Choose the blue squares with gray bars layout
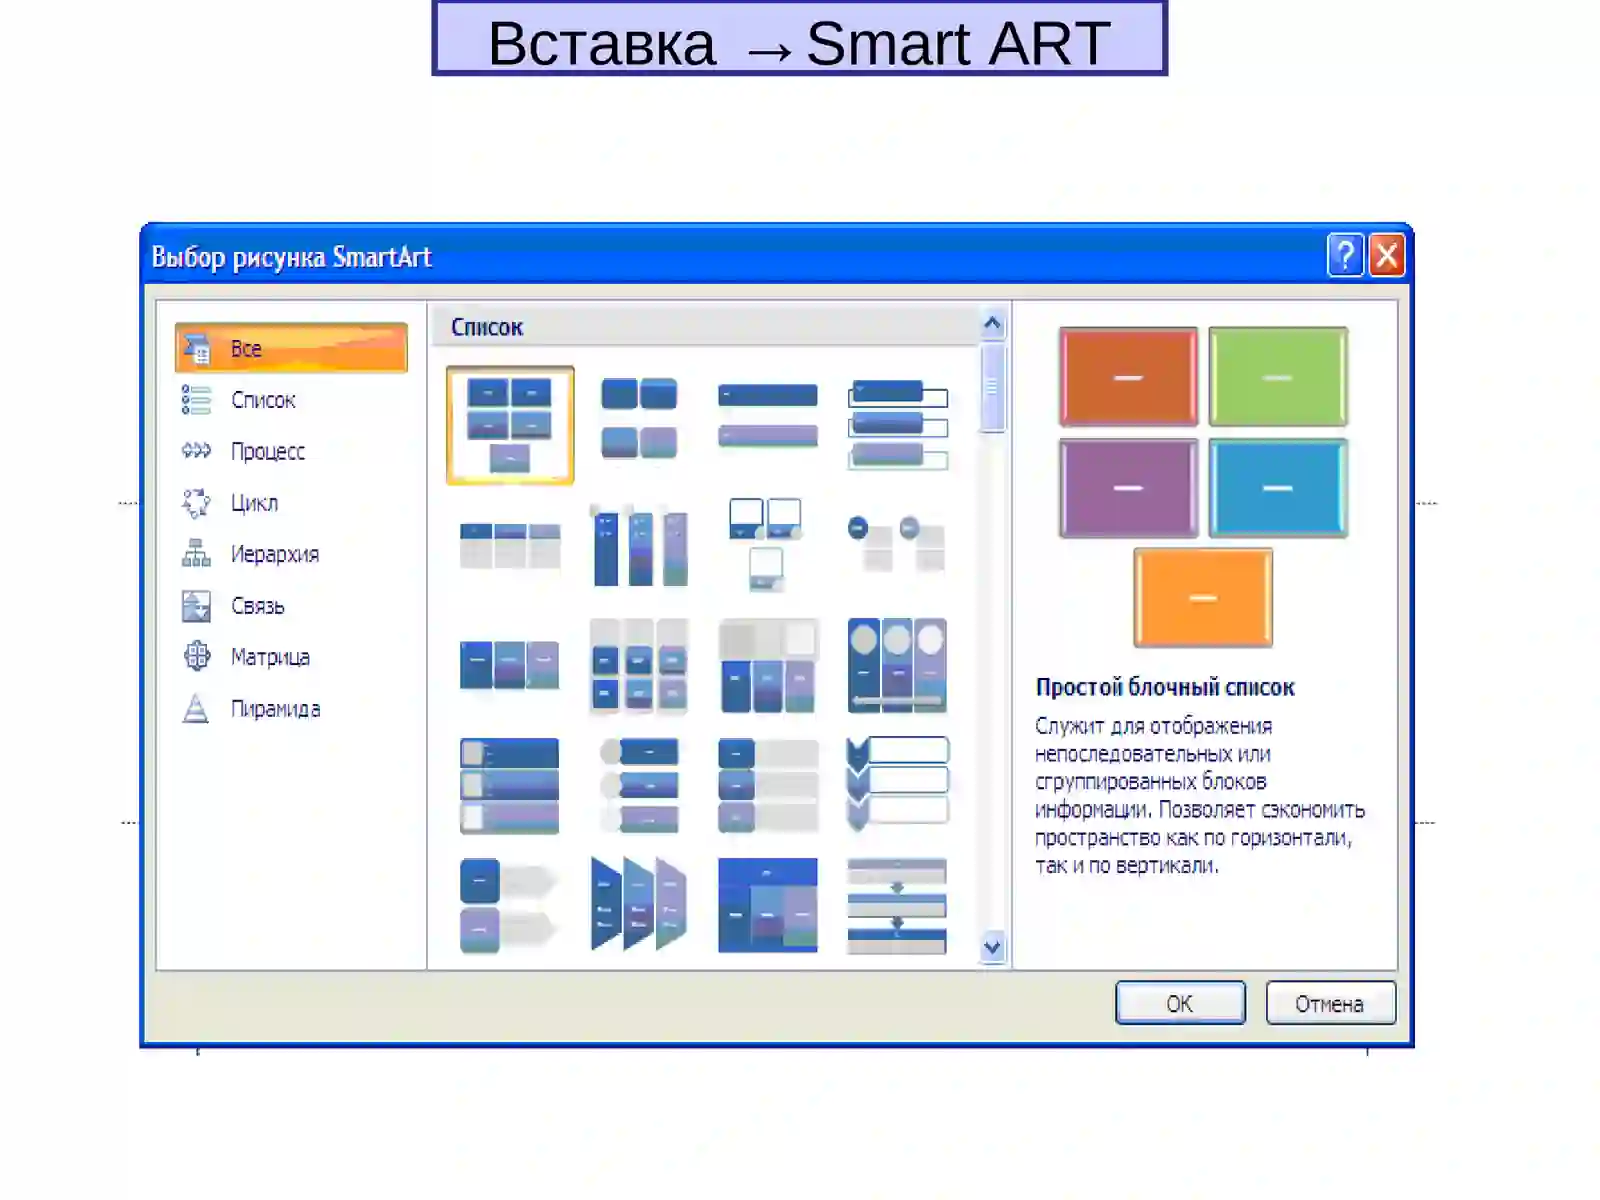 tap(768, 786)
